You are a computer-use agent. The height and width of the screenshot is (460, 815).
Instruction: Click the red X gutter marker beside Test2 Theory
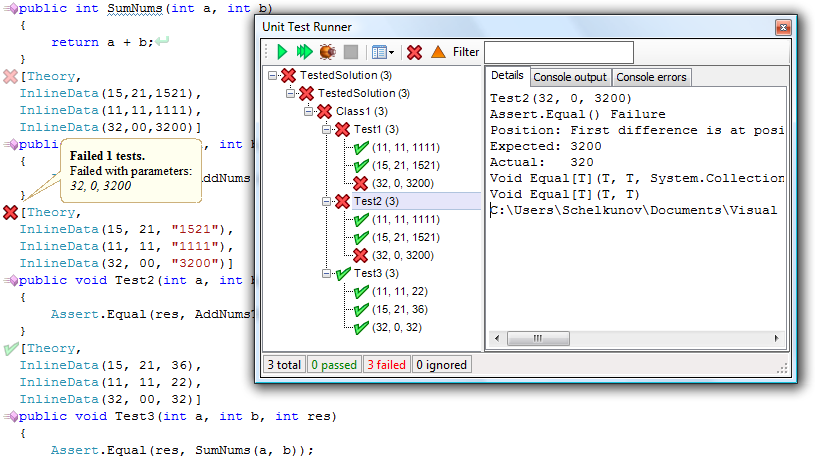coord(11,212)
